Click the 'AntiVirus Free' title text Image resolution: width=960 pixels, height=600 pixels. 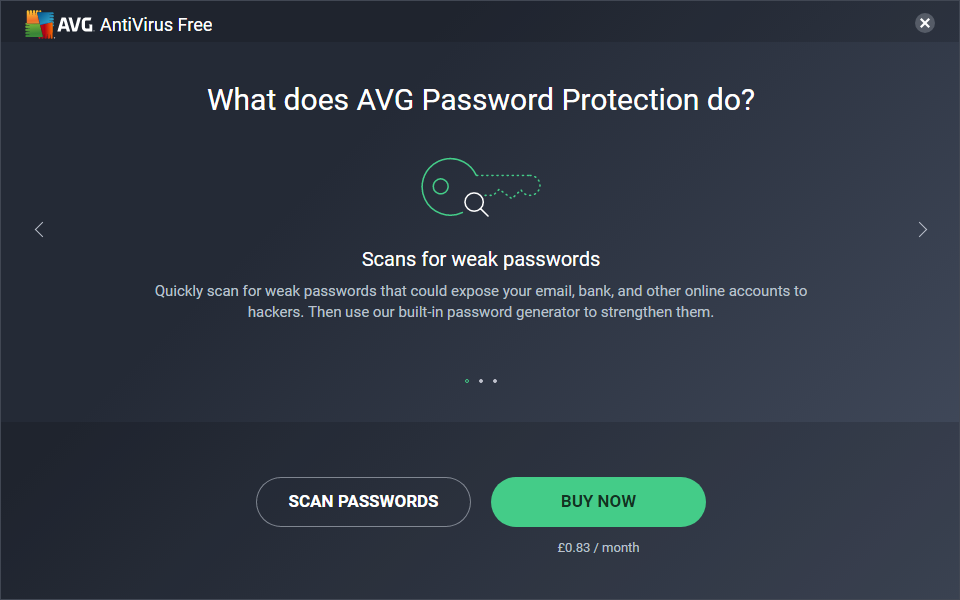tap(156, 25)
